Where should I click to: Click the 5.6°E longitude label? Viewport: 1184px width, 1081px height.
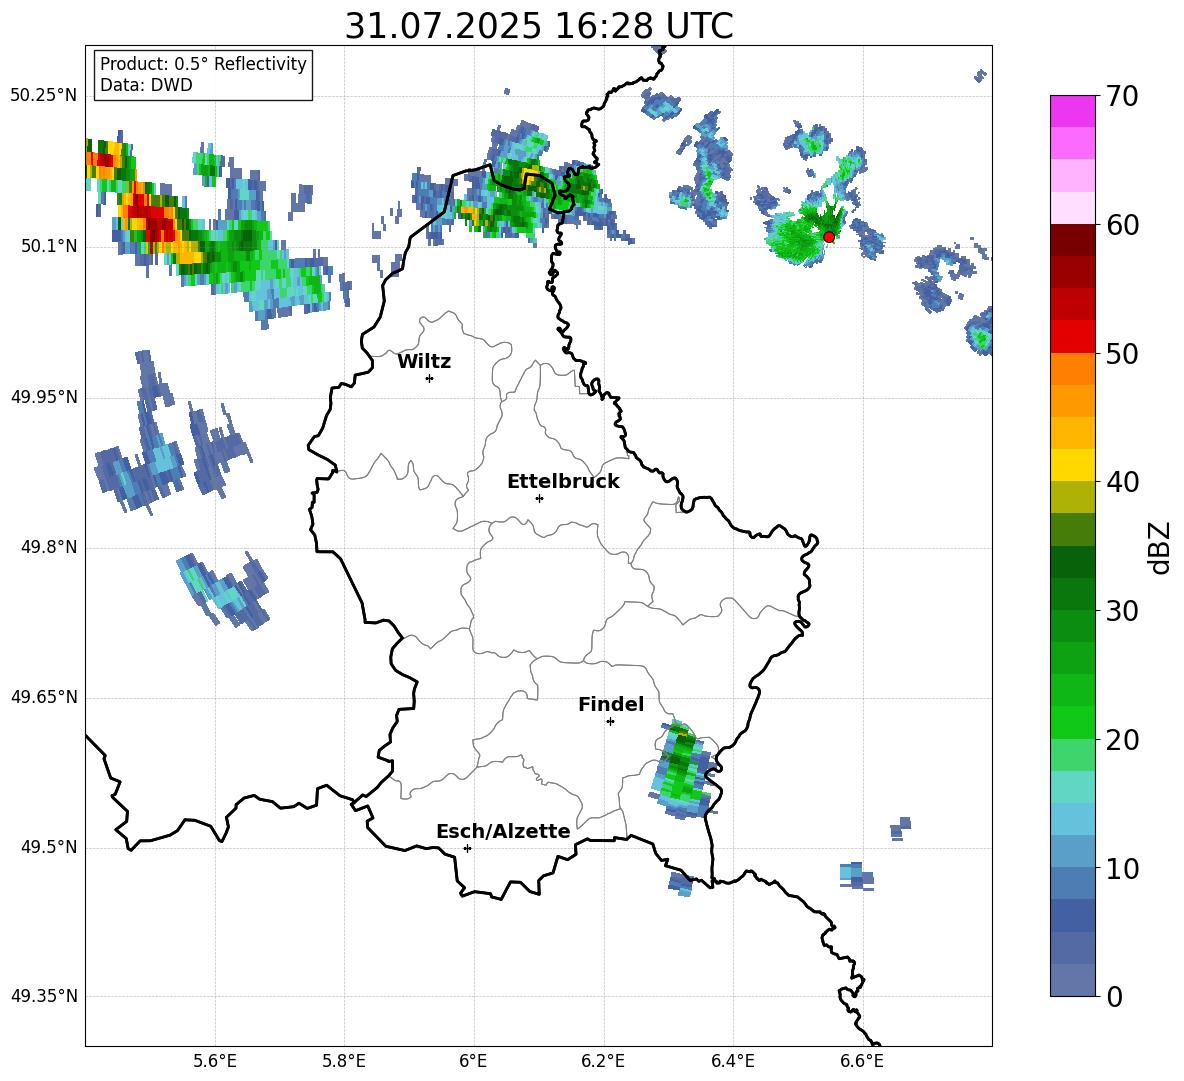point(214,1061)
